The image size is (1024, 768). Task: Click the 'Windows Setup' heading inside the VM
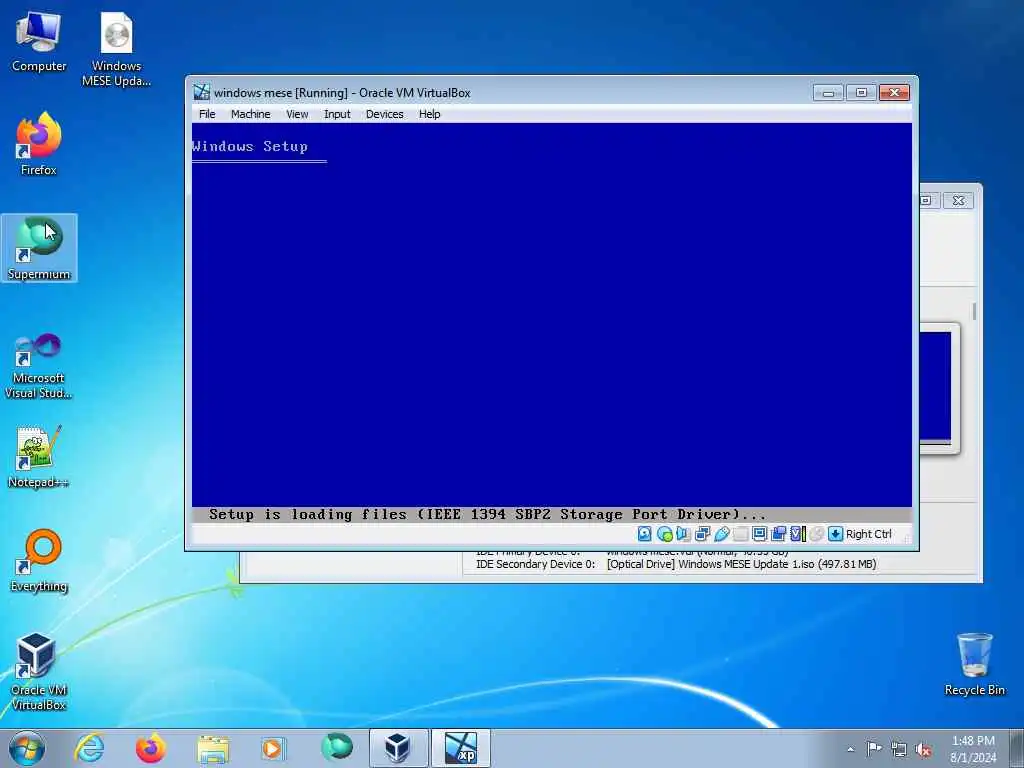click(250, 146)
